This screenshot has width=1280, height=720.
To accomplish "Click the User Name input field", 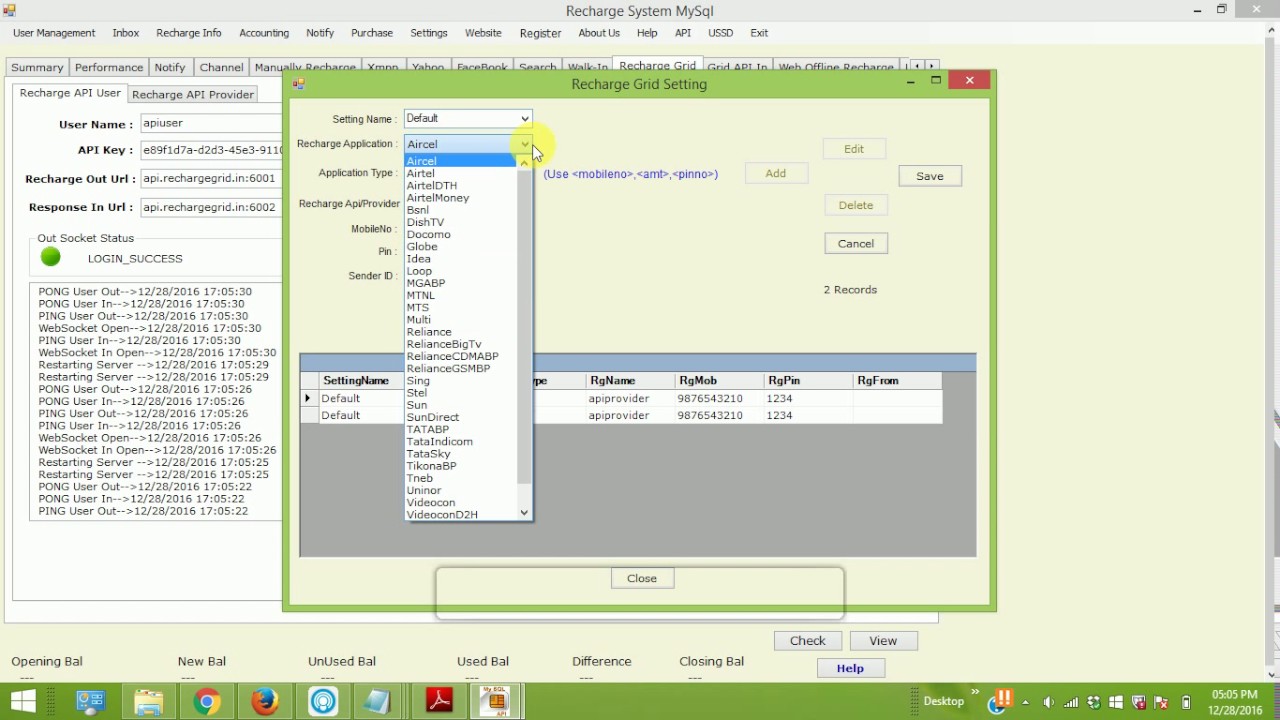I will coord(211,123).
